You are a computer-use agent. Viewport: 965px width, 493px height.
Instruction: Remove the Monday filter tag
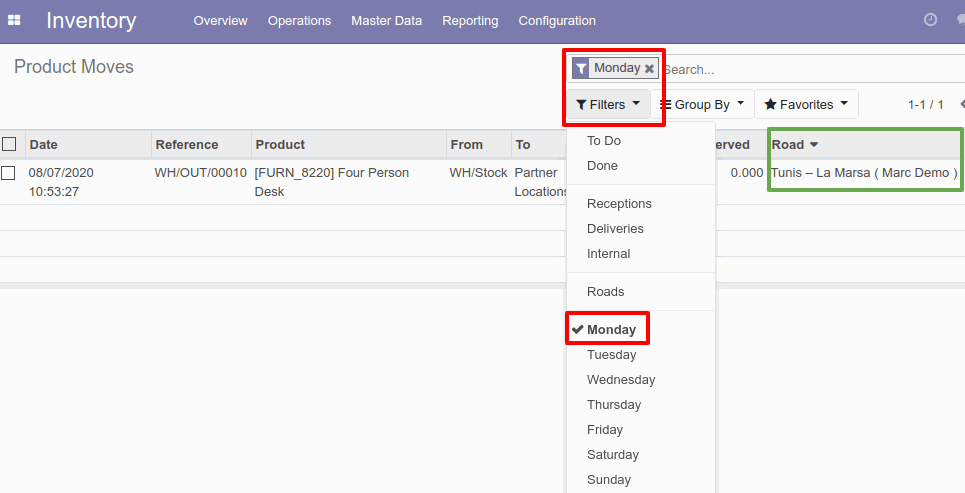pos(649,69)
